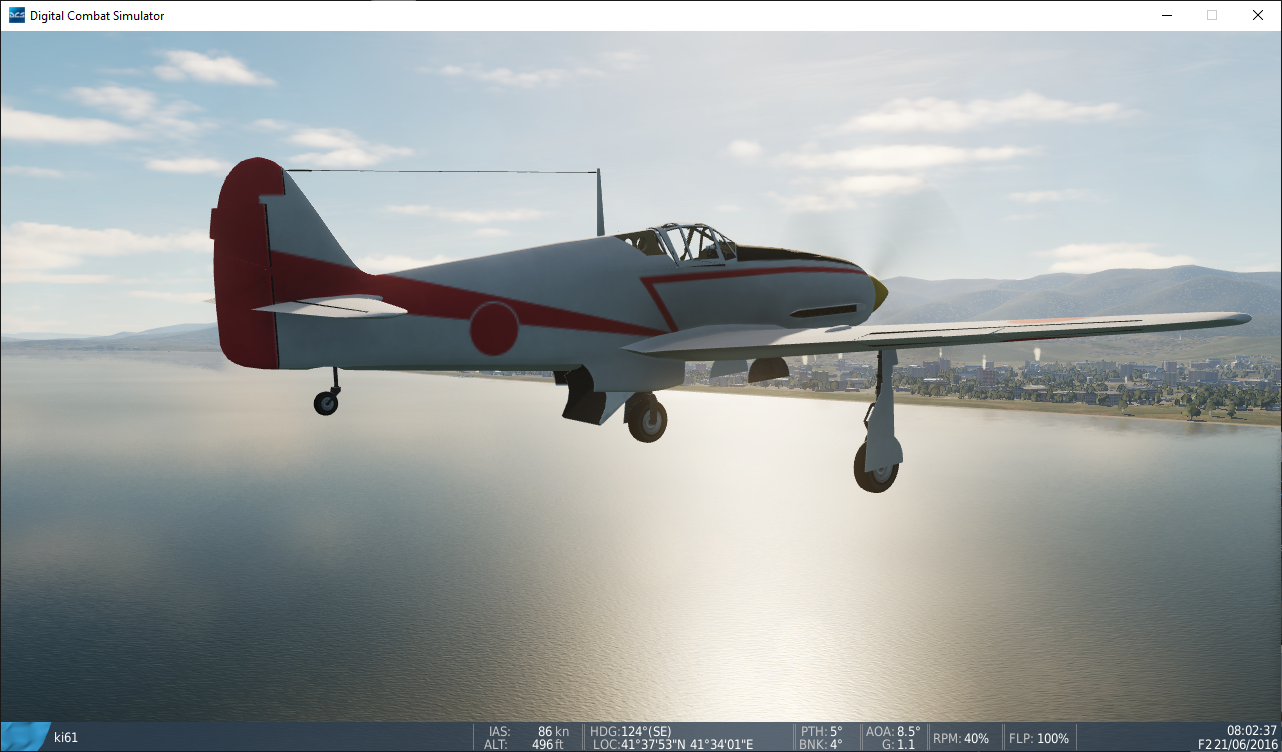
Task: Click the ki61 aircraft name label
Action: coord(66,738)
